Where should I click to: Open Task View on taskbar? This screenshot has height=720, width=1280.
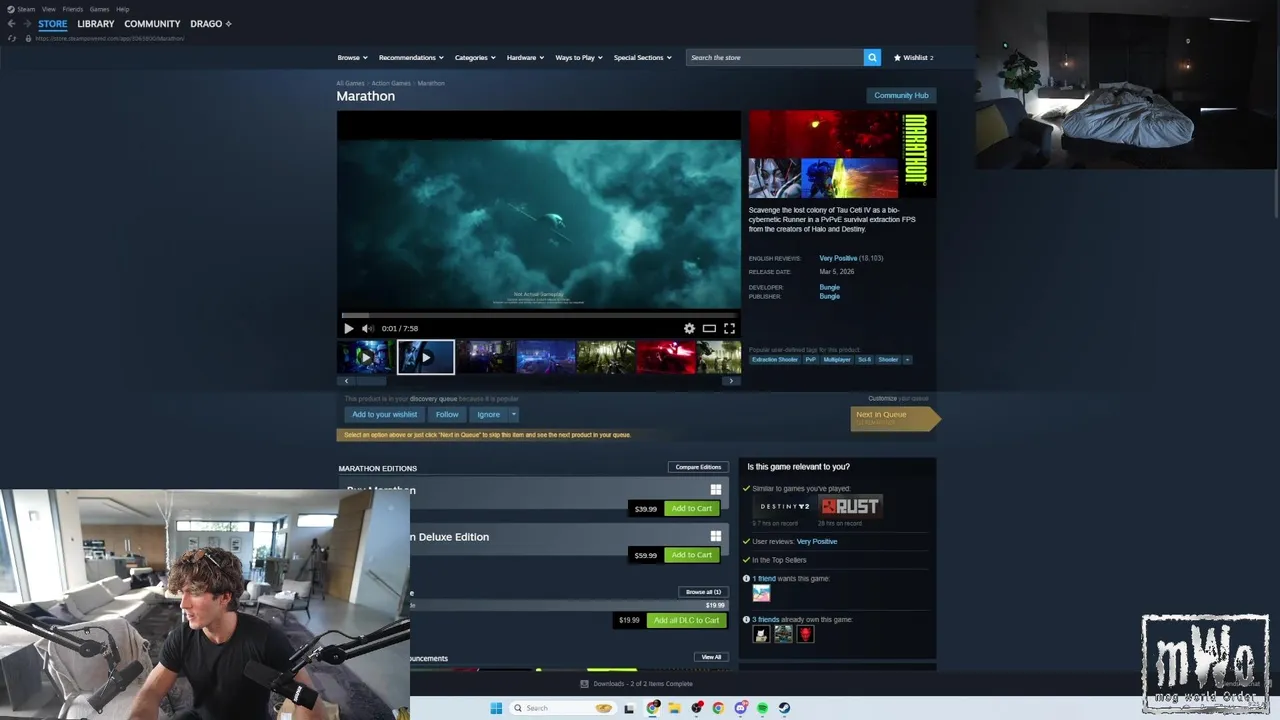tap(629, 708)
